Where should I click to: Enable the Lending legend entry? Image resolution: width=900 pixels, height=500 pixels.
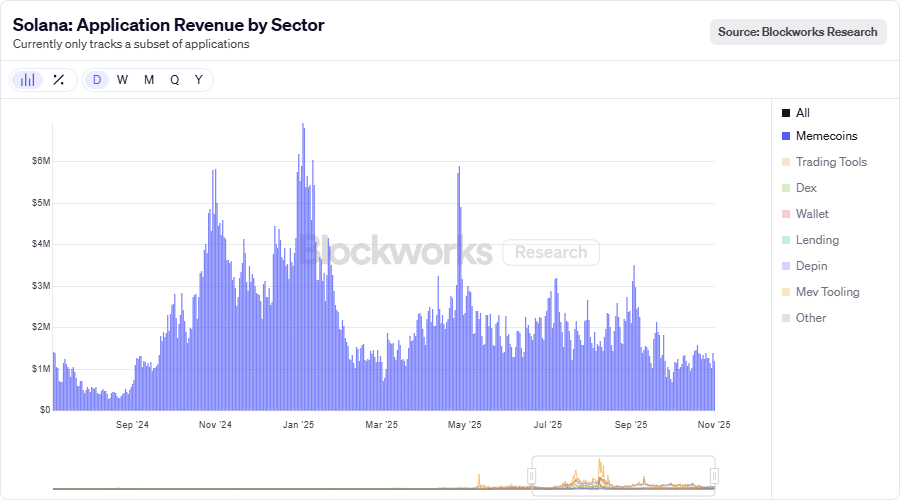pos(816,240)
